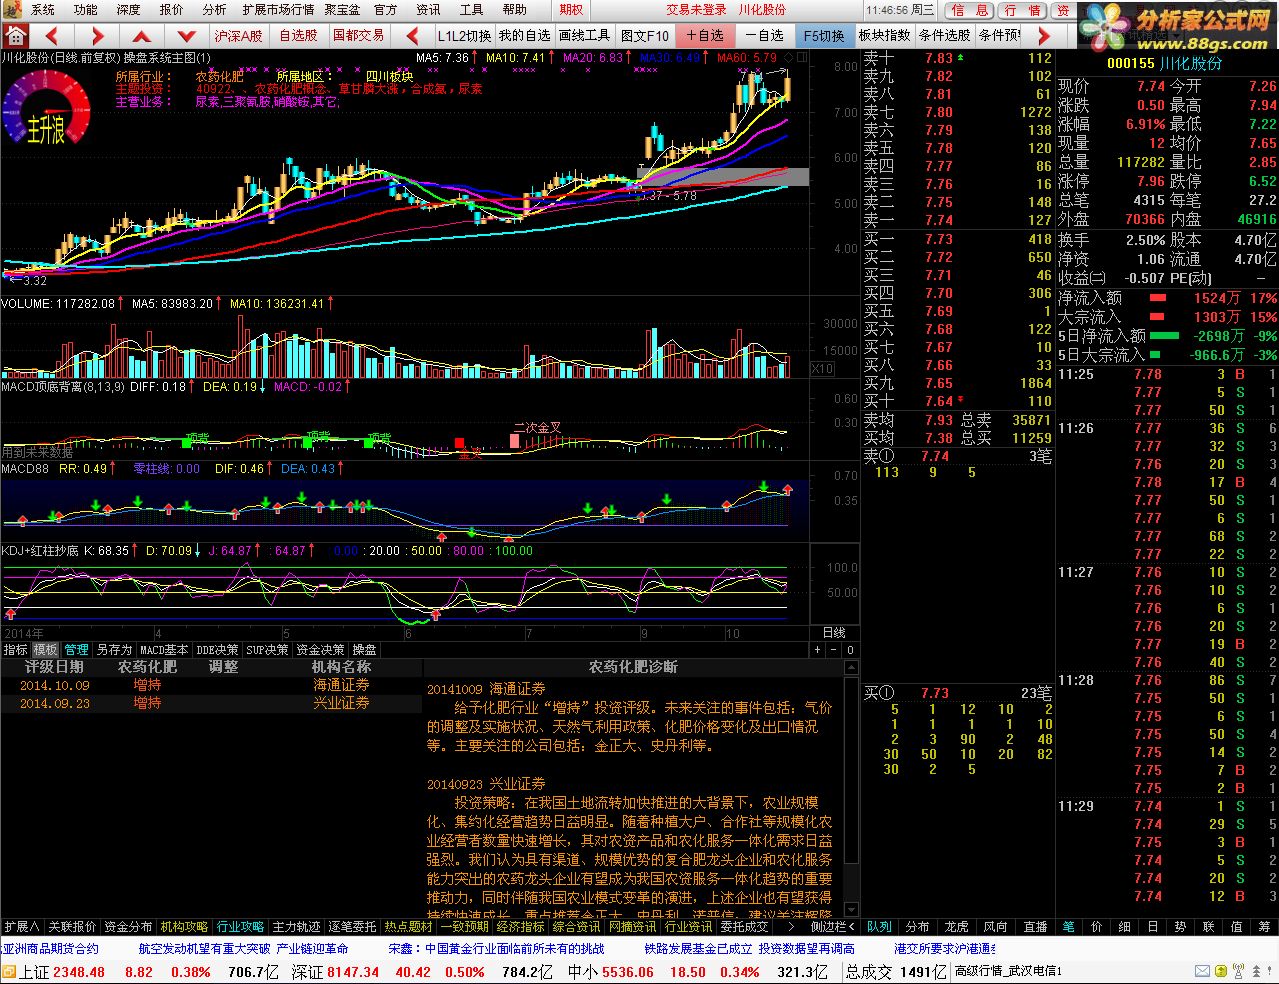The image size is (1279, 984).
Task: Click the 000155 川化股份 stock title
Action: coord(1164,63)
